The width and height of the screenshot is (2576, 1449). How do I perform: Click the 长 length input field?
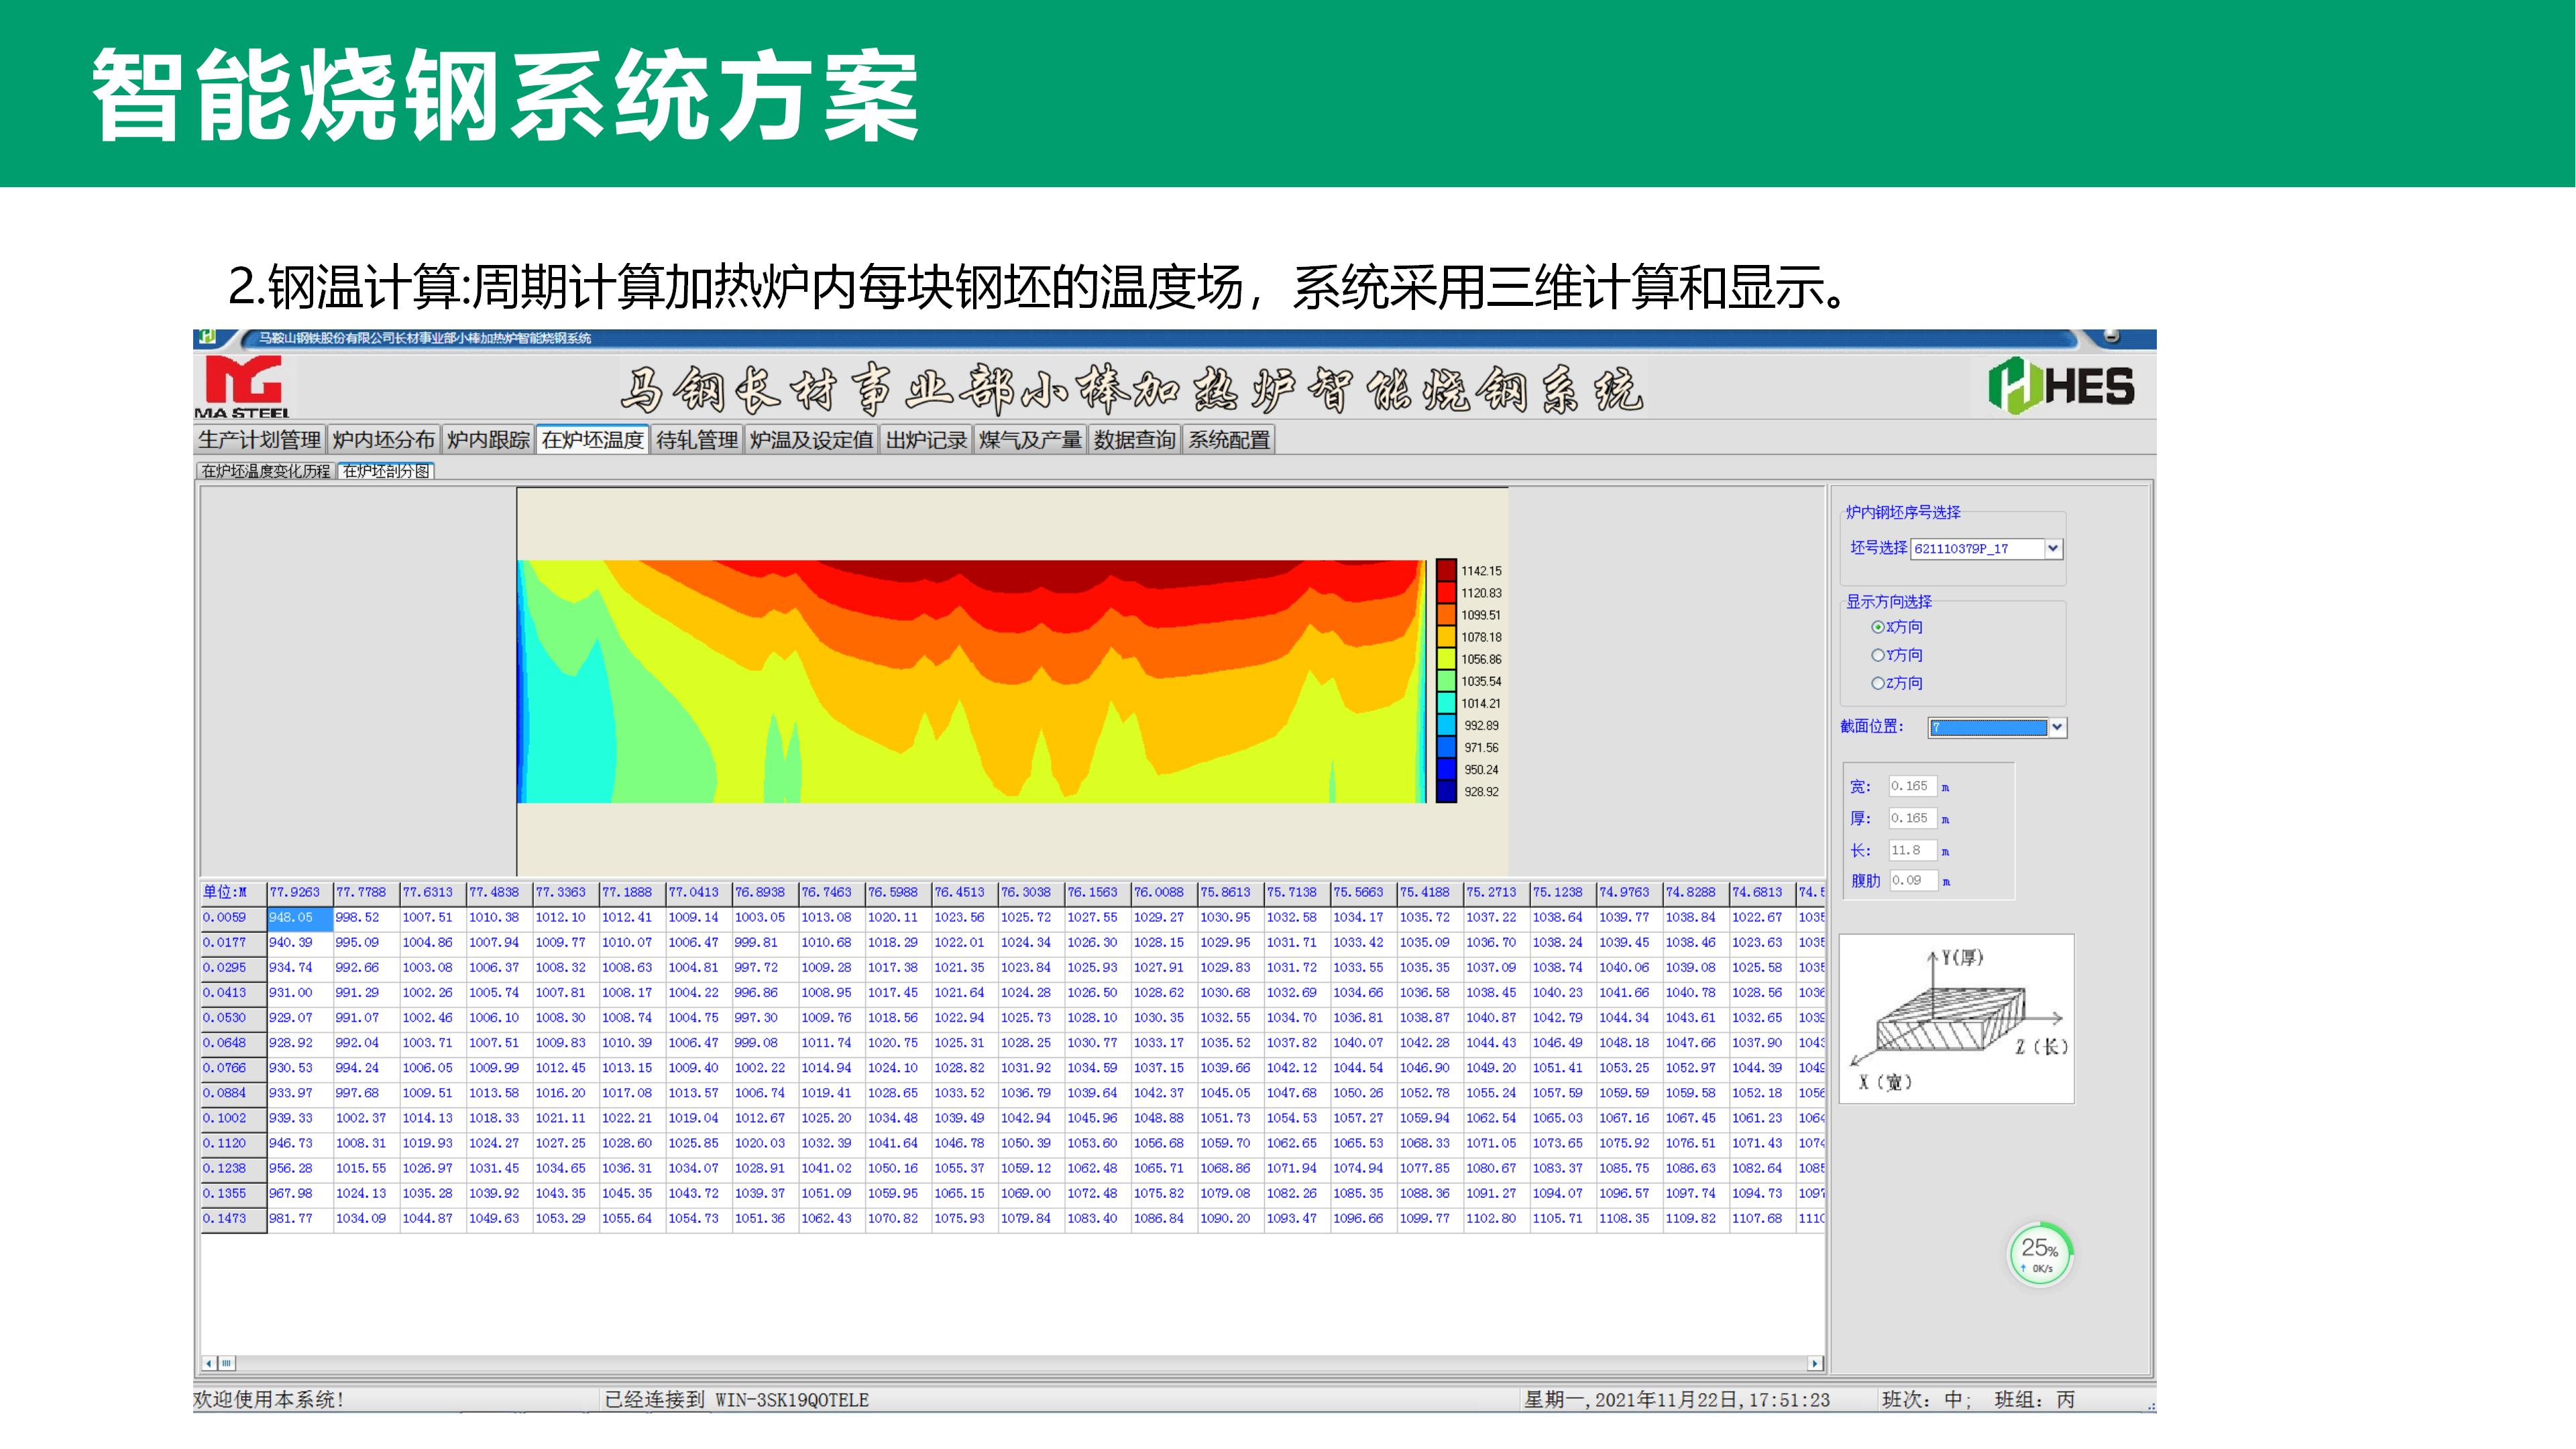tap(1912, 850)
